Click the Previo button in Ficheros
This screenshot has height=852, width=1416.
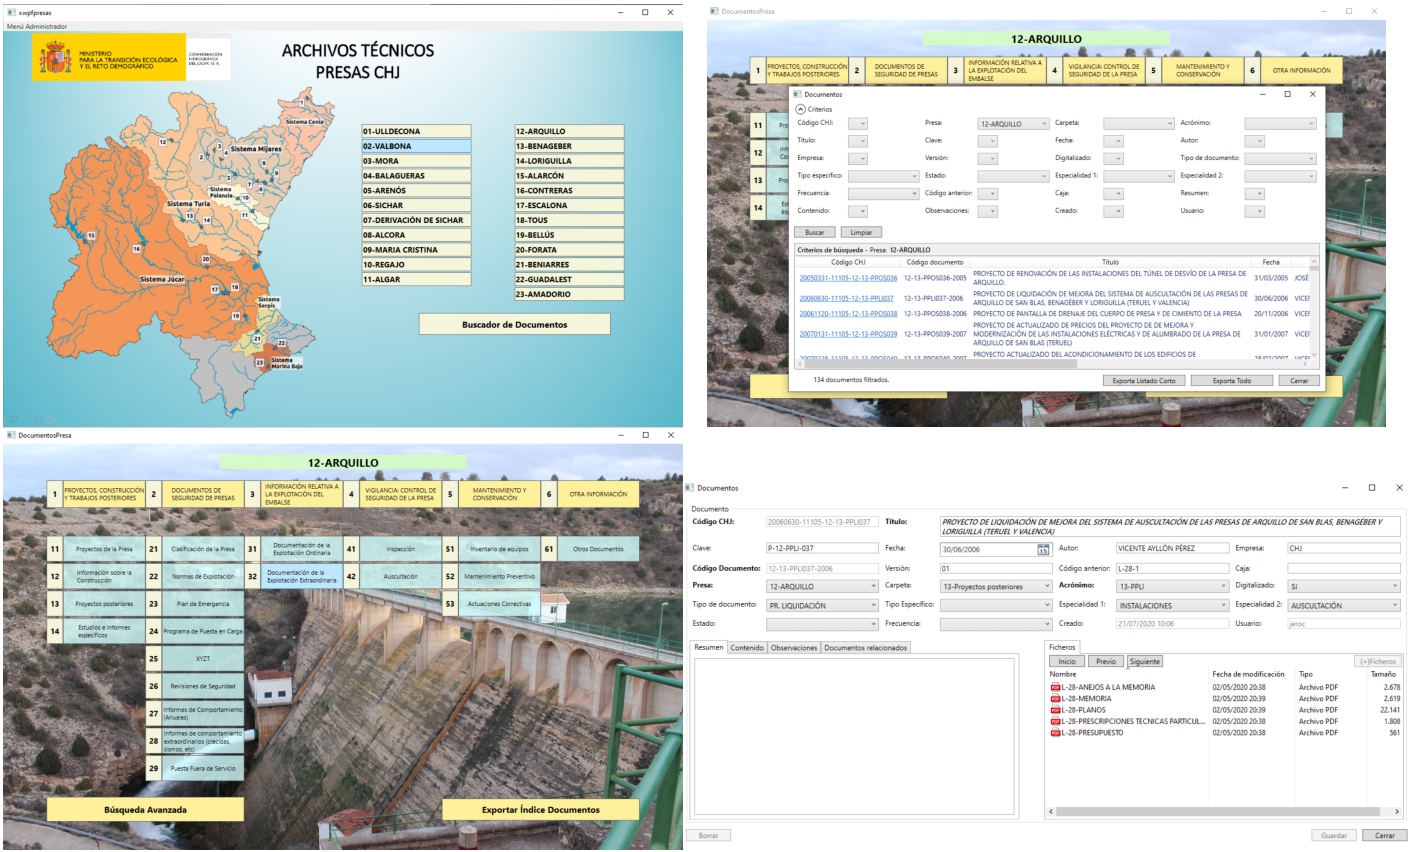coord(1106,662)
